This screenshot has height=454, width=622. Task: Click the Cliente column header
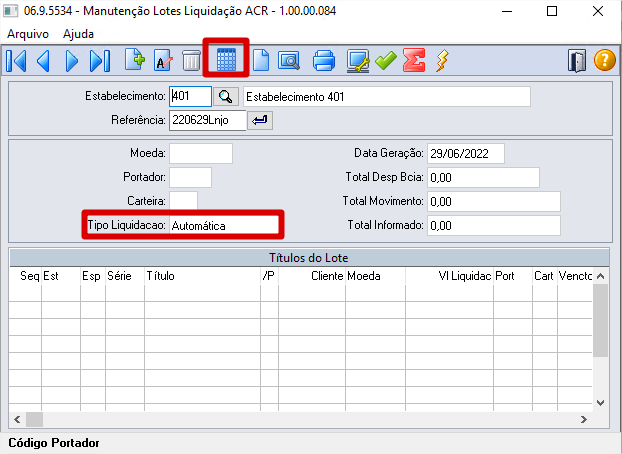coord(312,276)
